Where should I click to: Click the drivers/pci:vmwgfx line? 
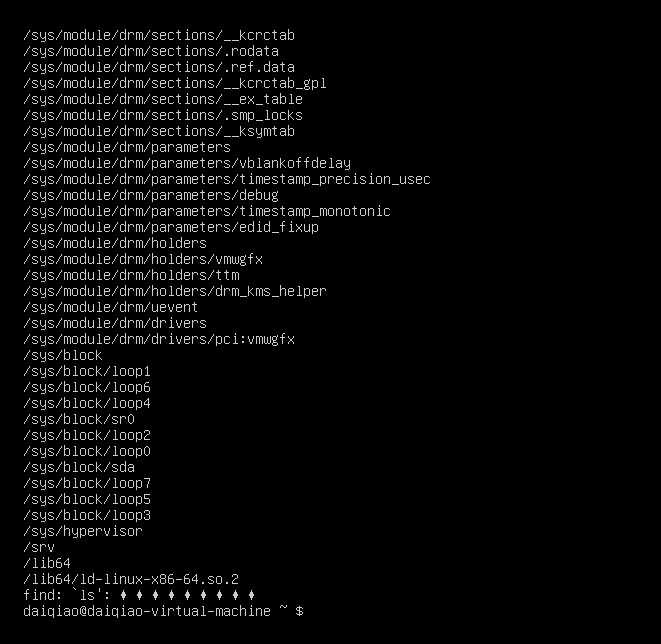click(159, 340)
